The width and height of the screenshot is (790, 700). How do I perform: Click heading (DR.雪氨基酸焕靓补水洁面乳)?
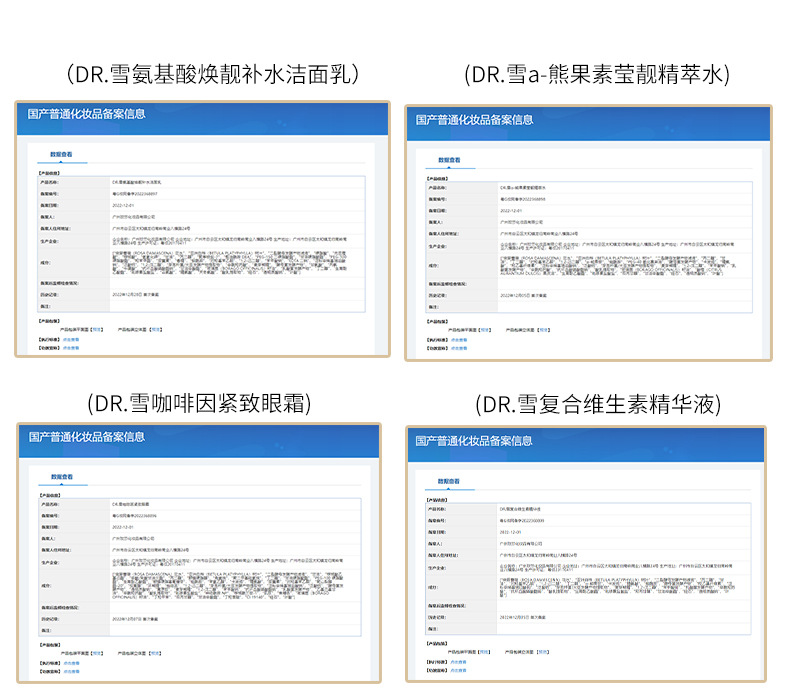point(213,74)
